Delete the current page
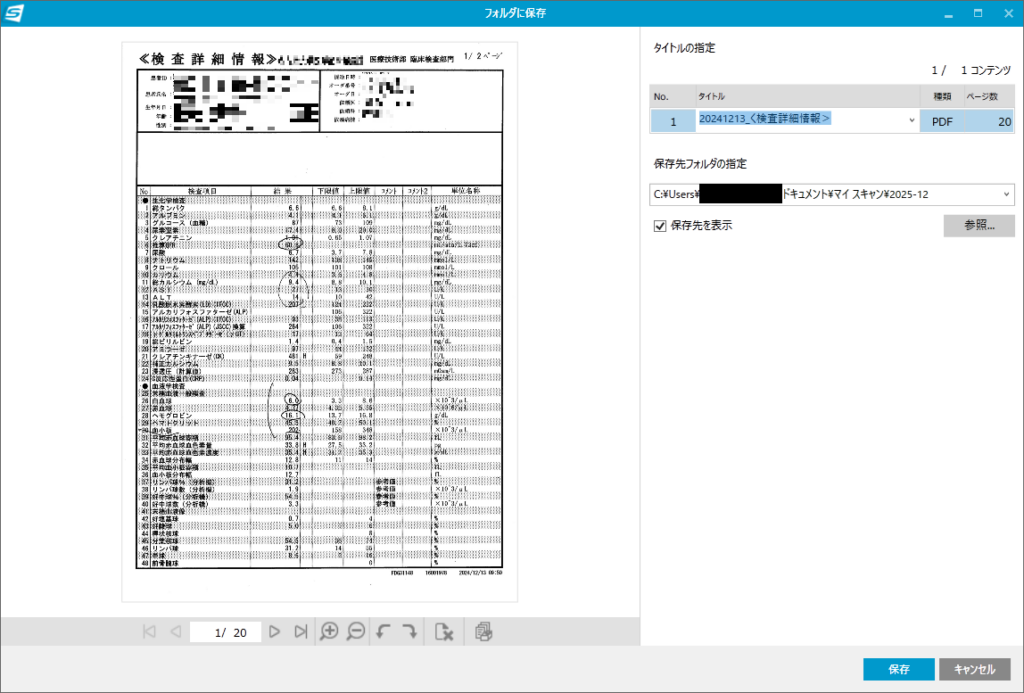 click(x=445, y=632)
